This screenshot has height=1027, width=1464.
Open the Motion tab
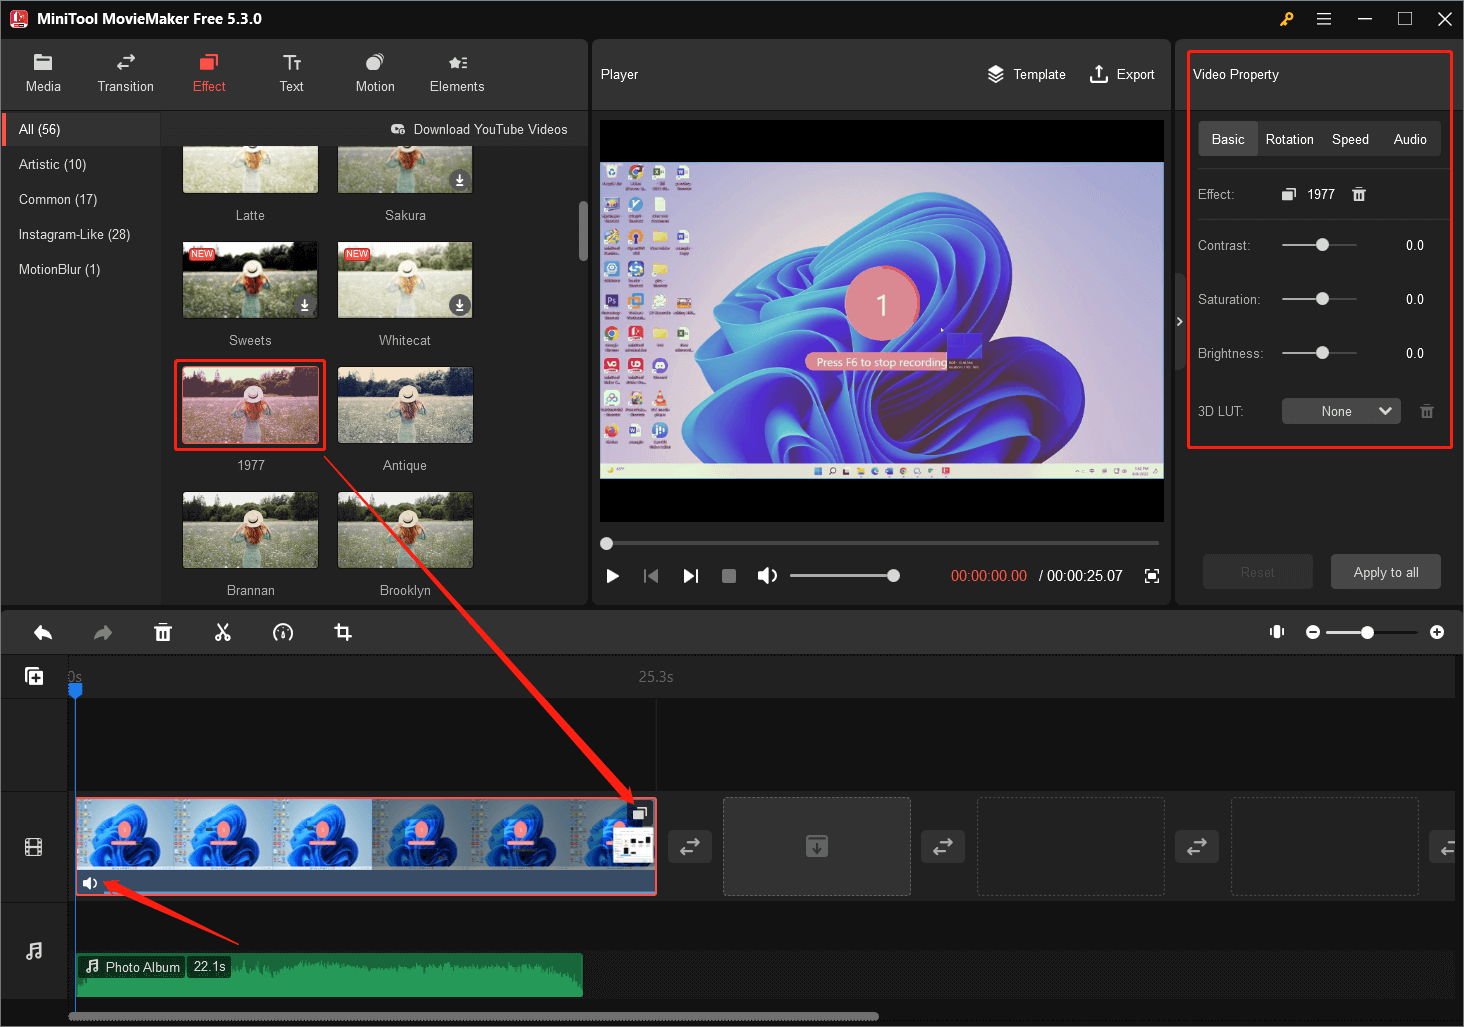[x=375, y=74]
